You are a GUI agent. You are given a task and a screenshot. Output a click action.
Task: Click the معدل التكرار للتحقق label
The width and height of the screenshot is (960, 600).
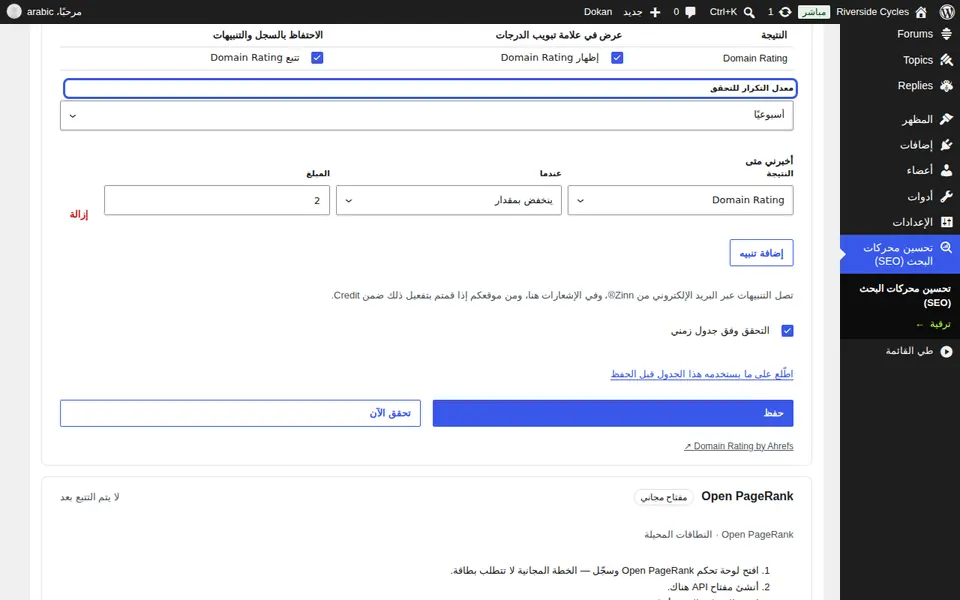(752, 88)
